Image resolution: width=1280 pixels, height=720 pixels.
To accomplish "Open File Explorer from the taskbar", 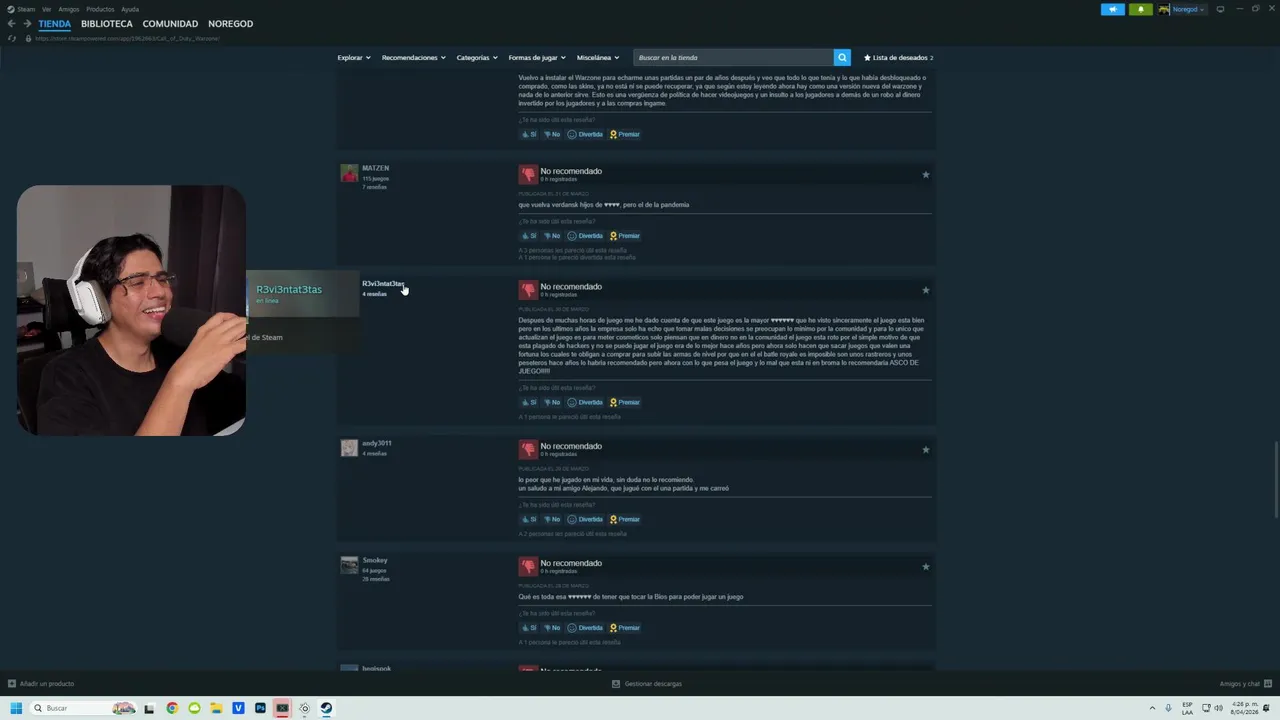I will pos(216,708).
